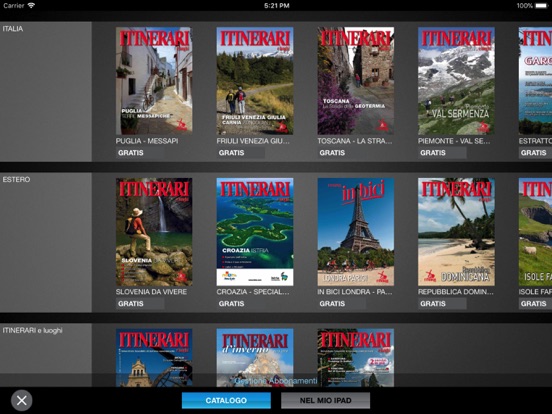552x414 pixels.
Task: Click the IN BICI LONDRA - PA... title text
Action: [355, 292]
